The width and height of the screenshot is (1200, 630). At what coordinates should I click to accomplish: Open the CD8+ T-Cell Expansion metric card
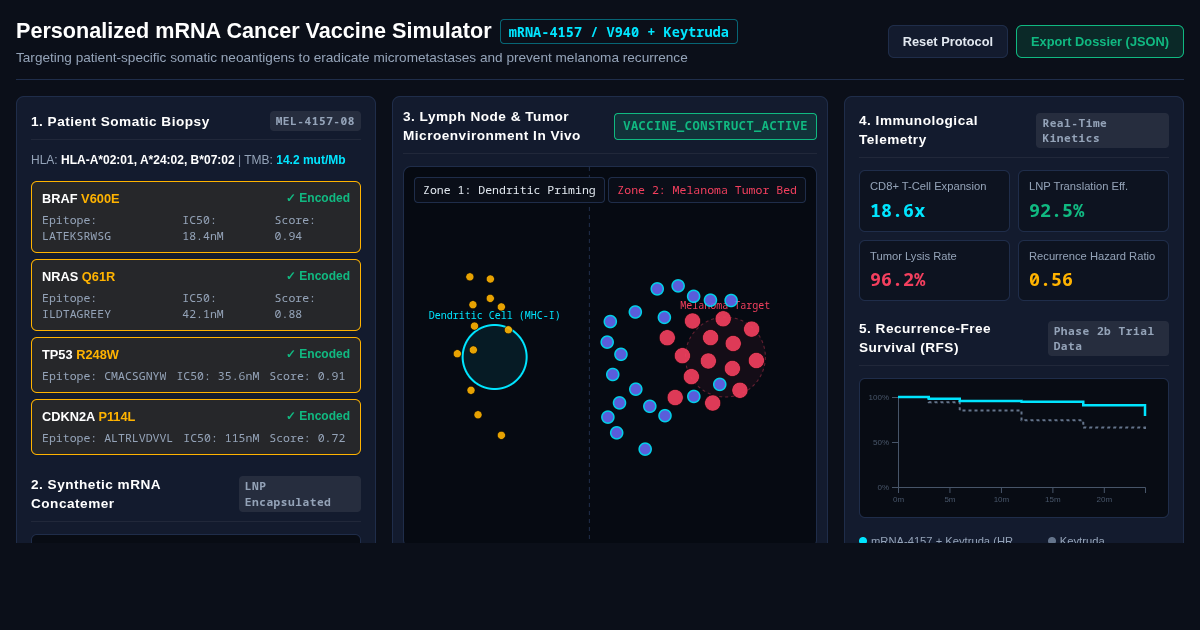pos(934,201)
